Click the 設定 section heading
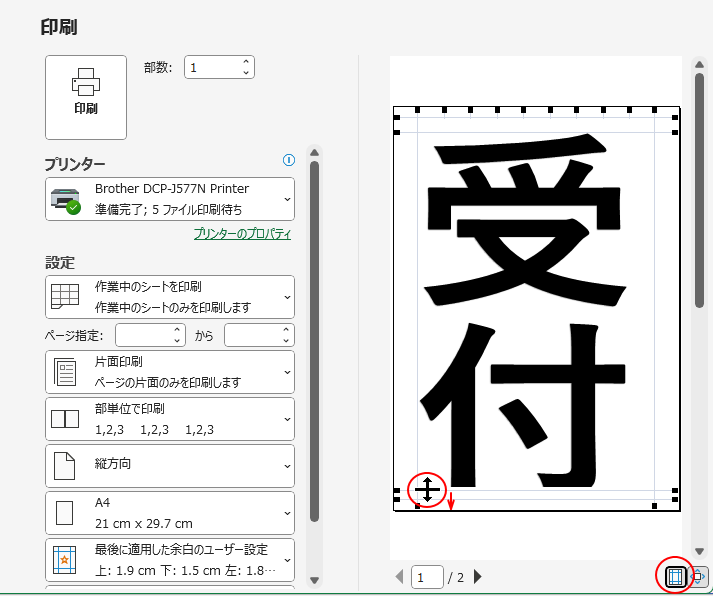 click(x=60, y=262)
